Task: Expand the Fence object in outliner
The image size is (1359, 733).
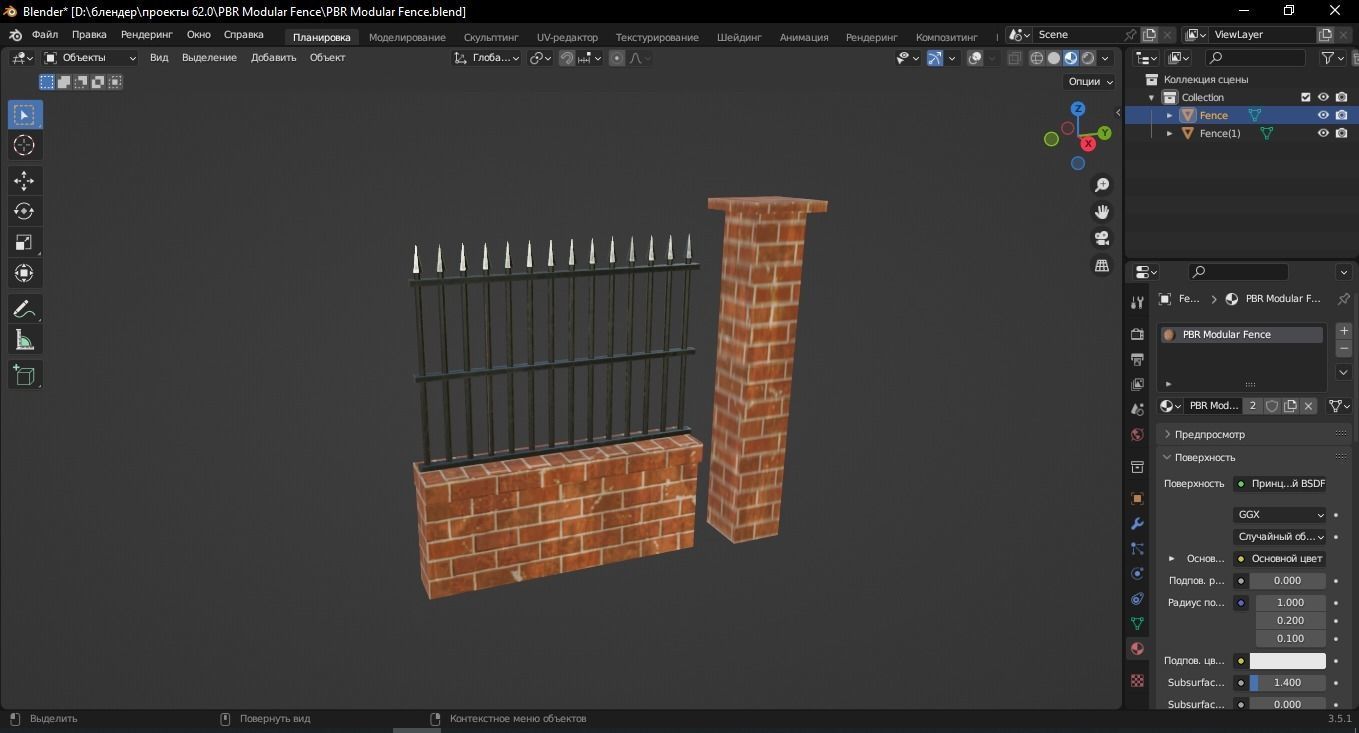Action: 1169,115
